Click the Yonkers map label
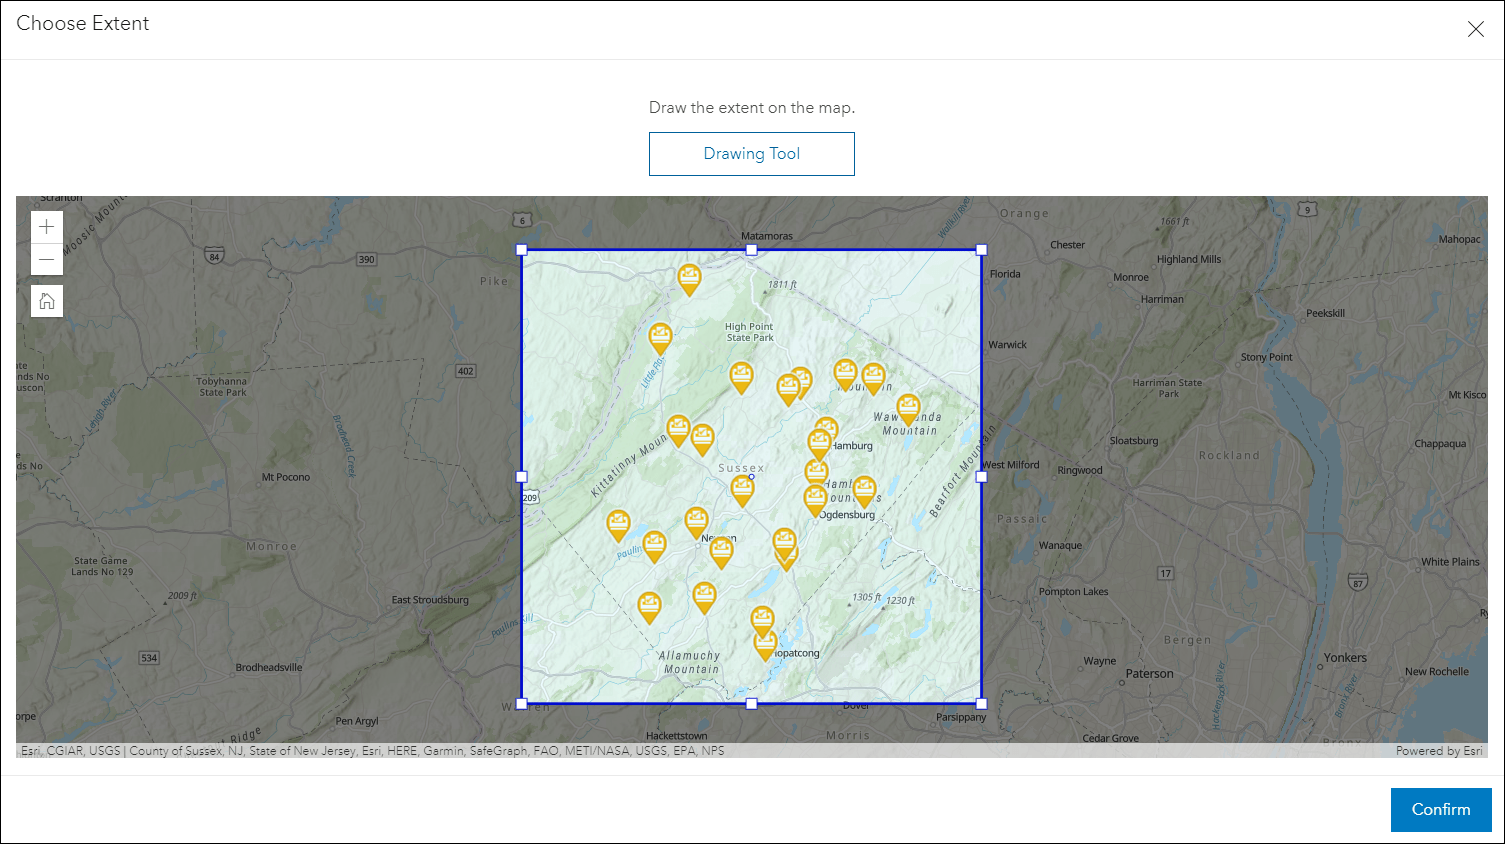 pyautogui.click(x=1345, y=658)
